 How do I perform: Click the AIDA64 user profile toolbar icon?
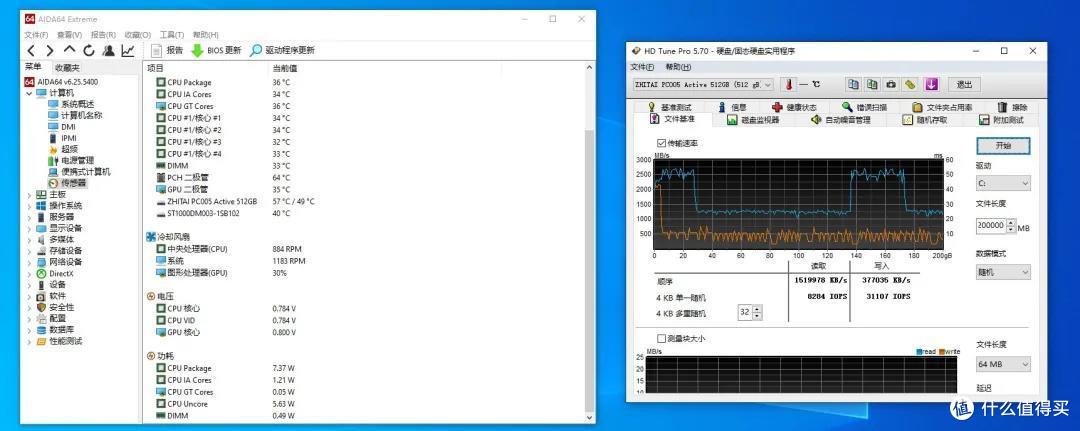coord(108,50)
